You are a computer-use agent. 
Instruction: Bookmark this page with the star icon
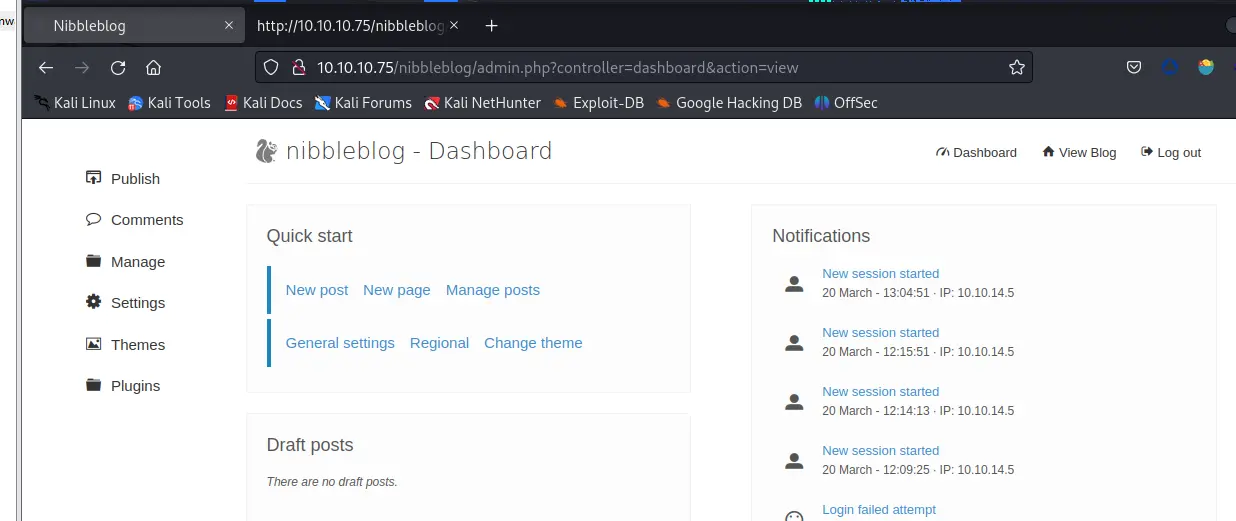[x=1017, y=68]
